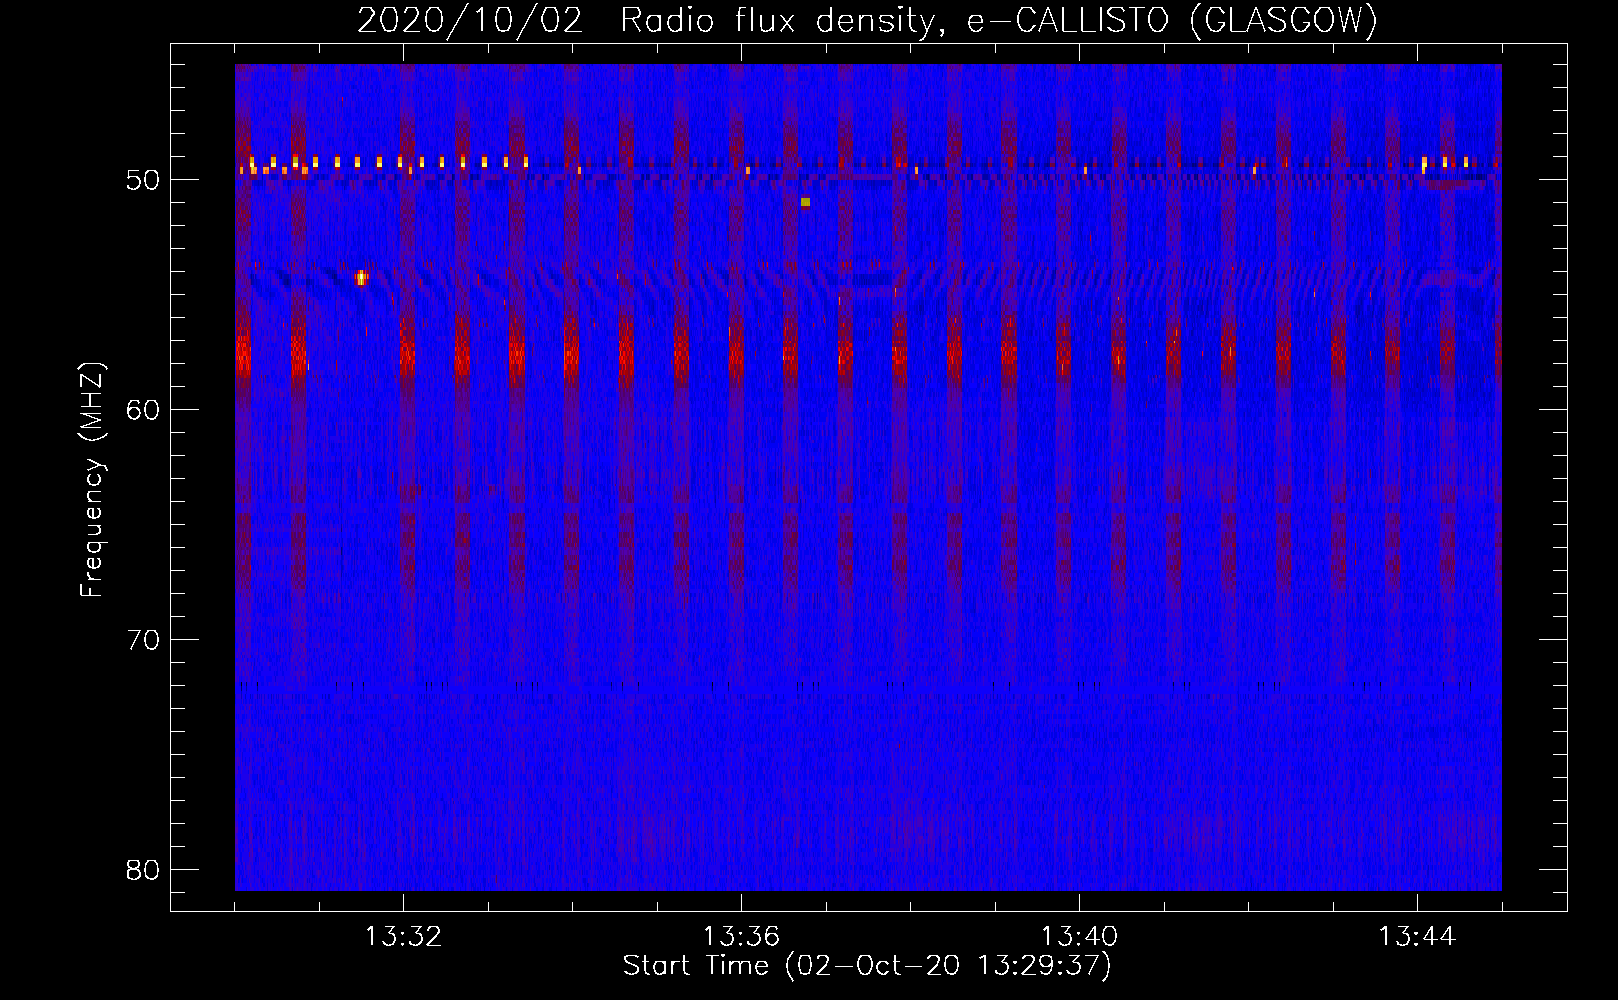Screen dimensions: 1618x1000
Task: Click the 70 frequency tick label
Action: [144, 640]
